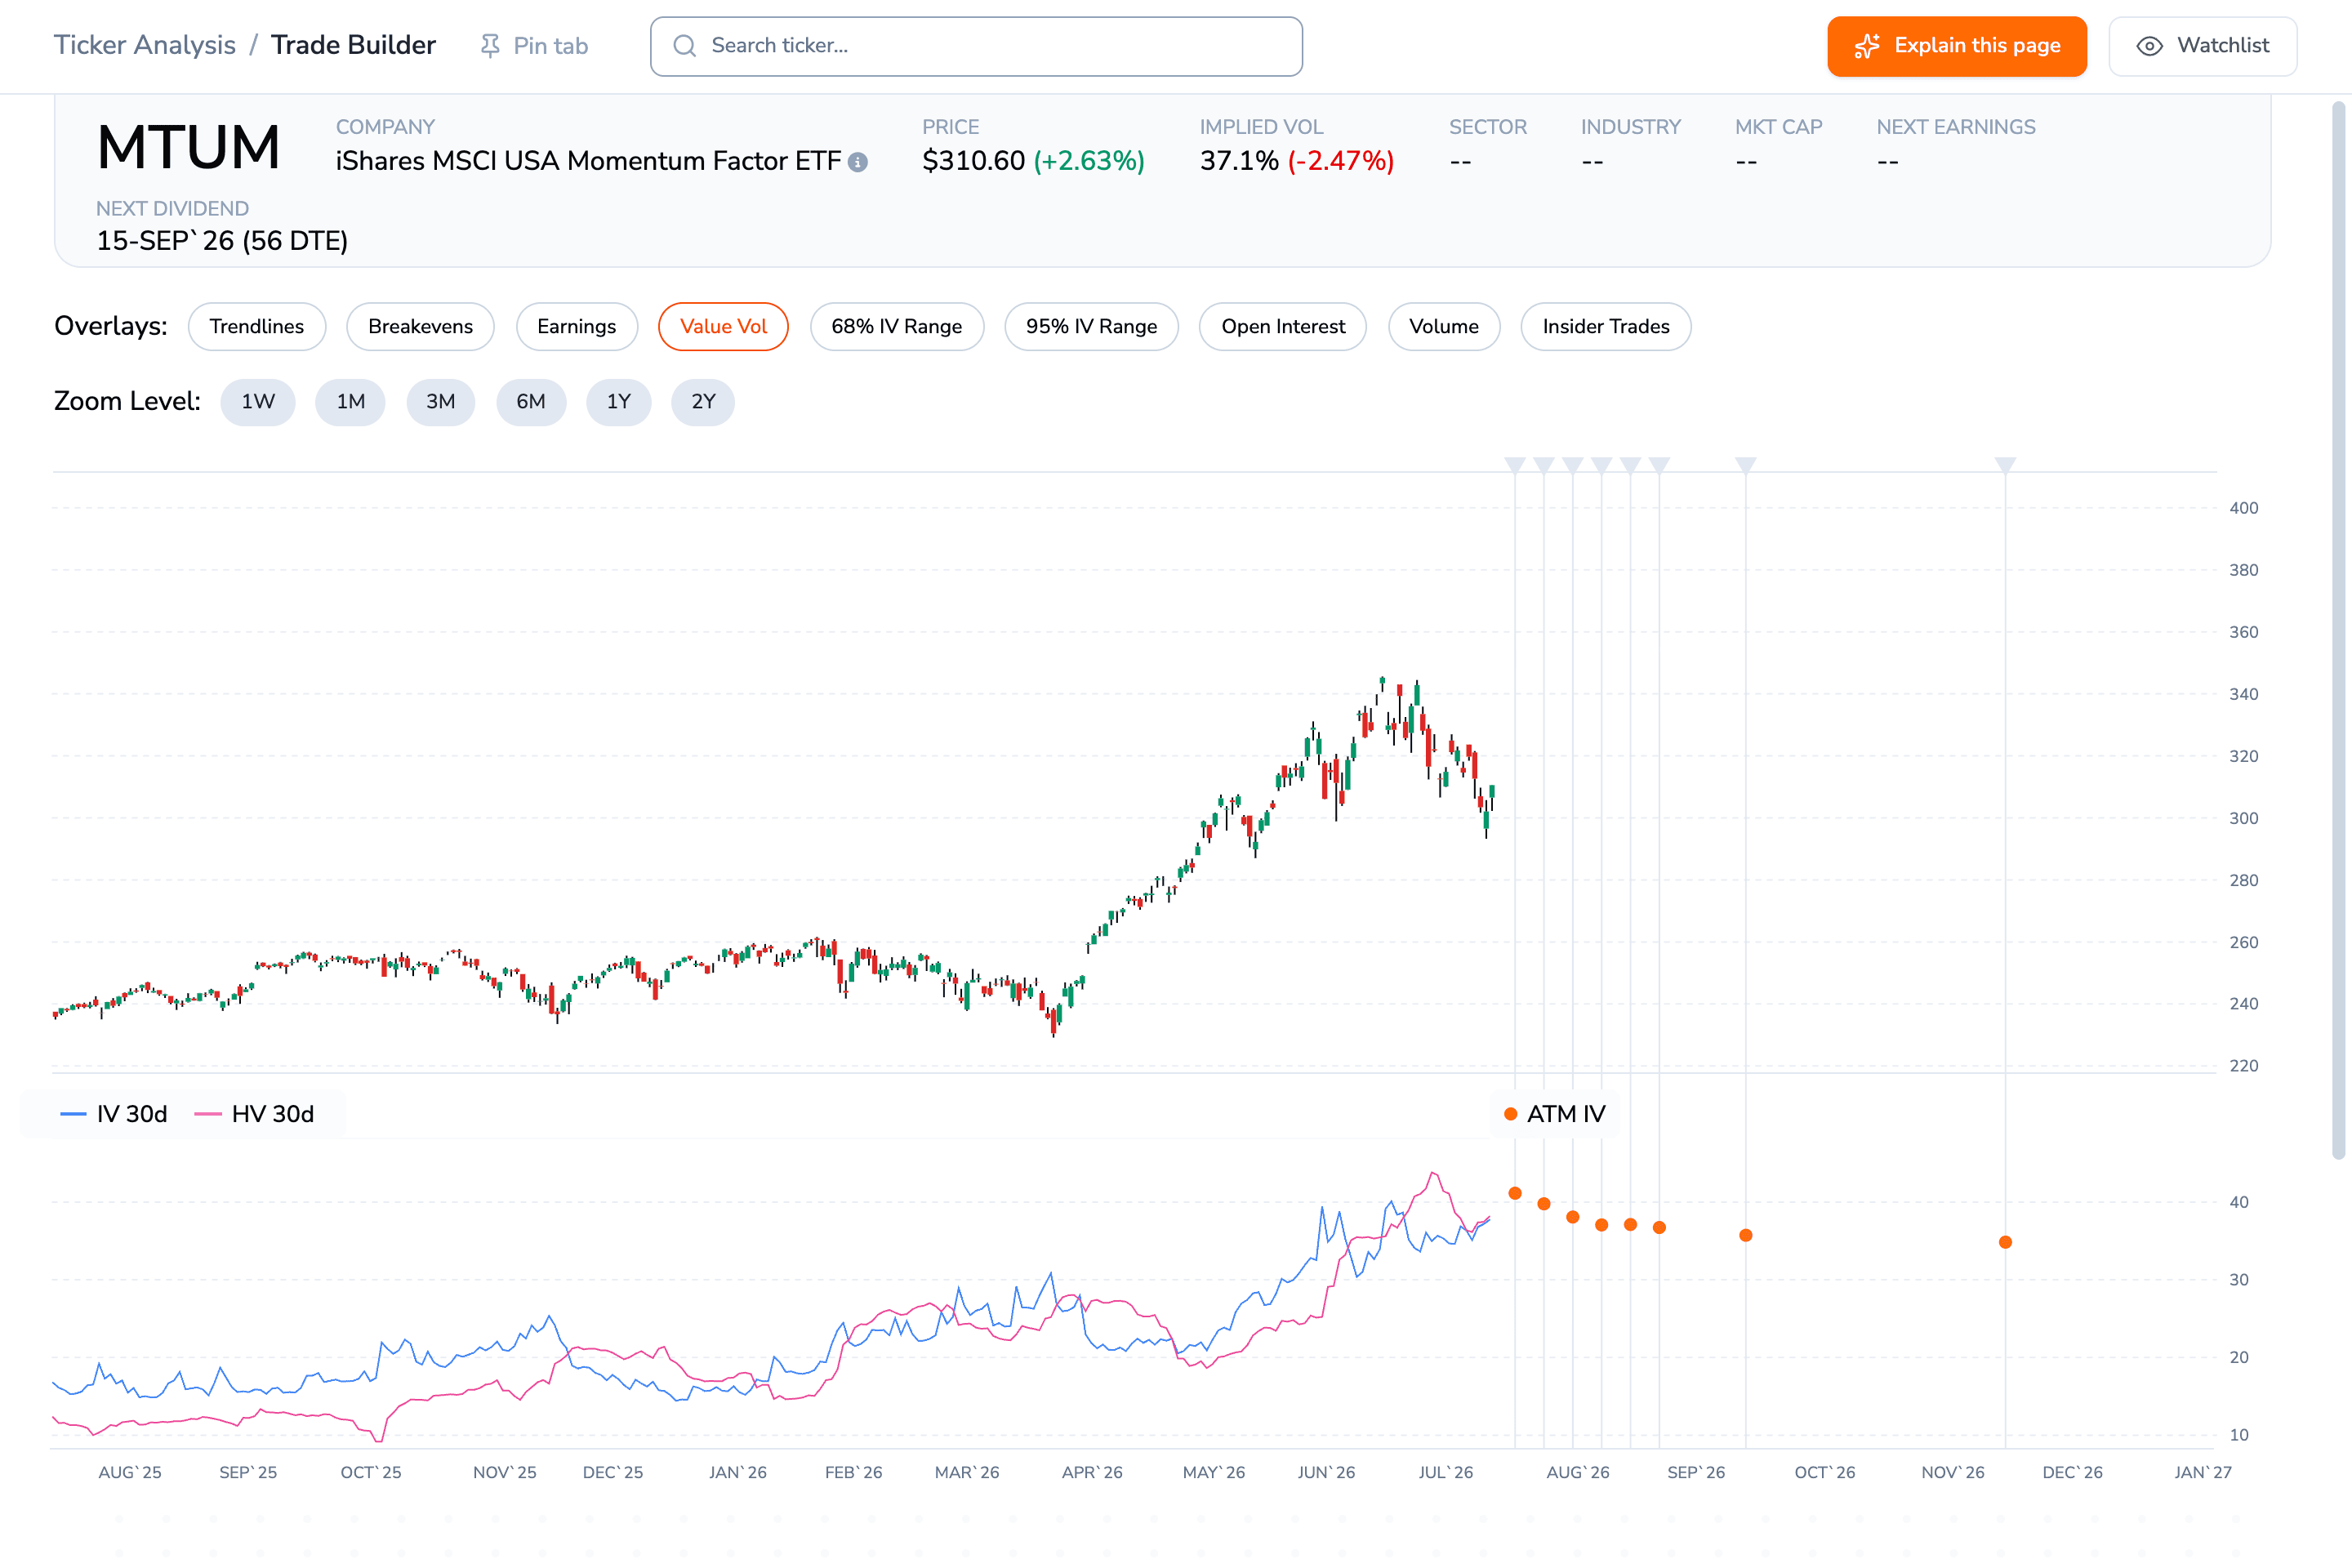The width and height of the screenshot is (2352, 1568).
Task: Click the JUL`26 axis label
Action: coord(1446,1472)
